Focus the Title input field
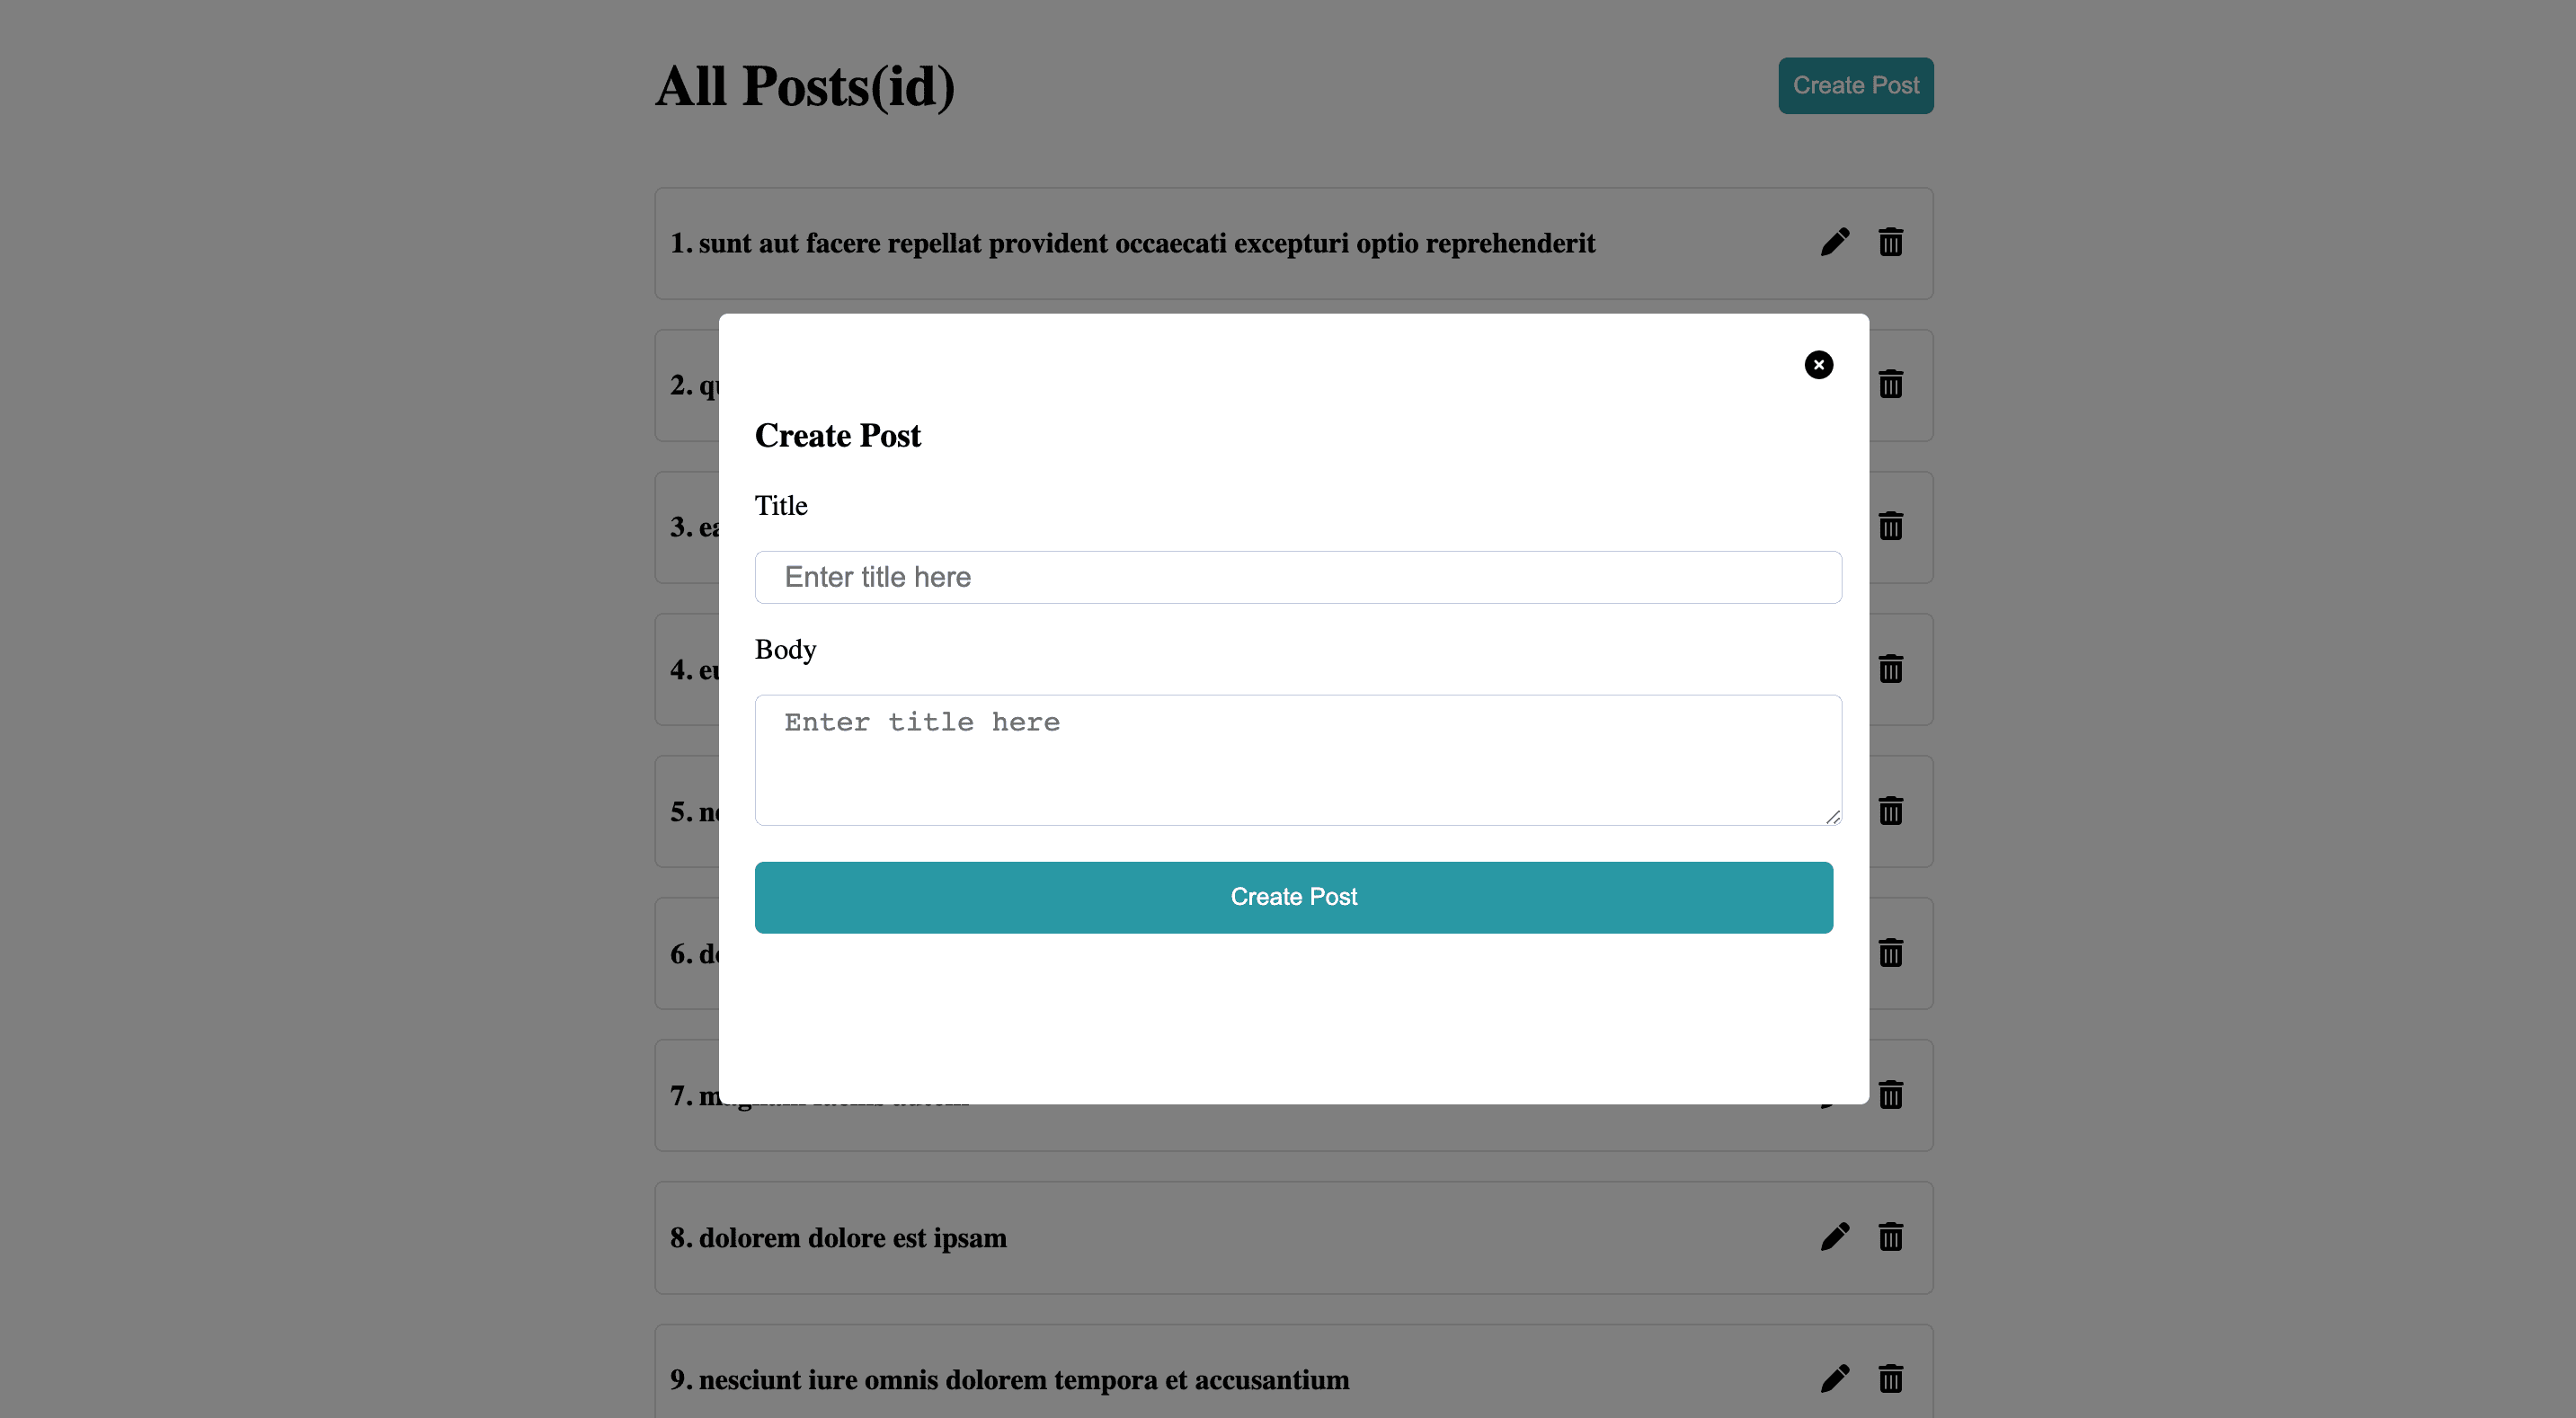The height and width of the screenshot is (1418, 2576). coord(1297,577)
